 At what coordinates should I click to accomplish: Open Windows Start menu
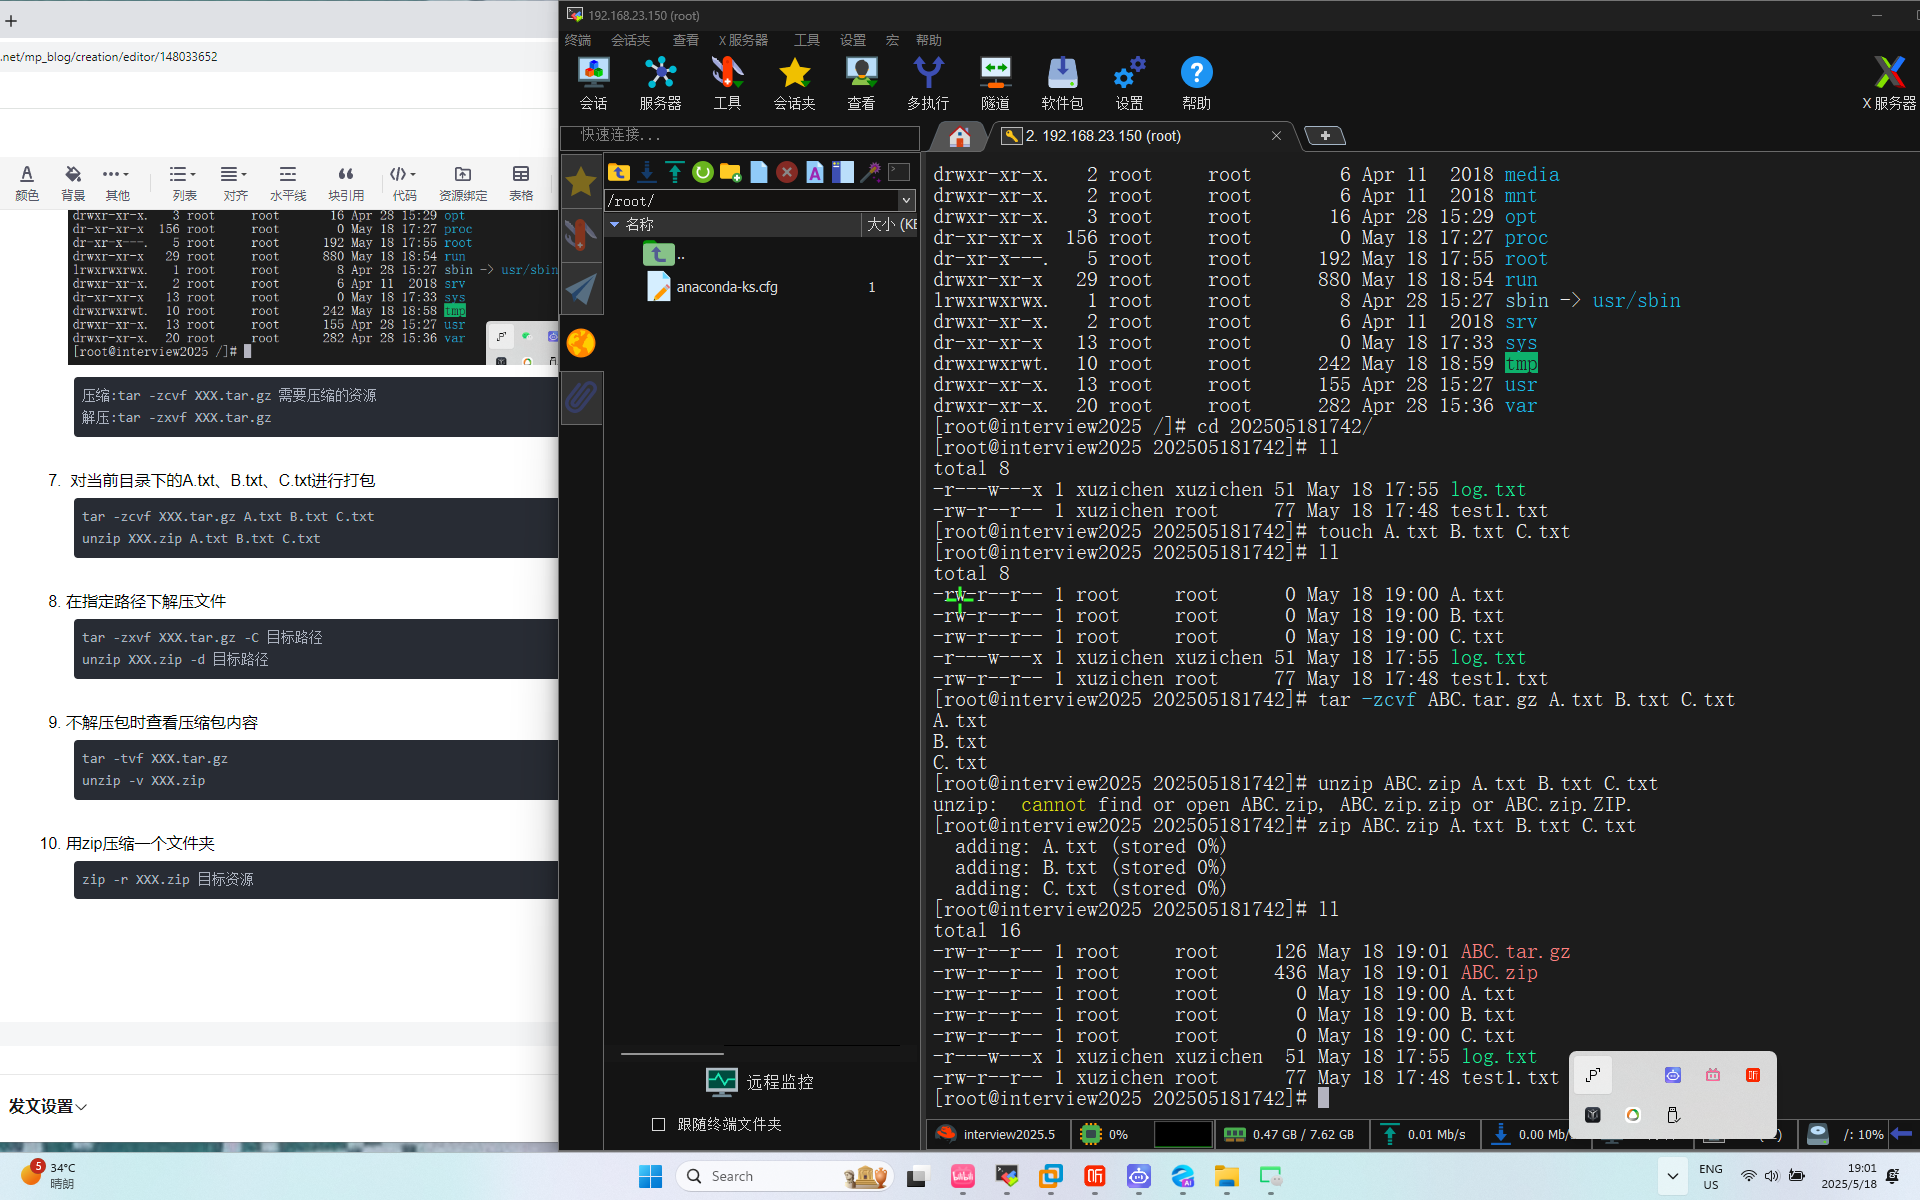pos(650,1176)
